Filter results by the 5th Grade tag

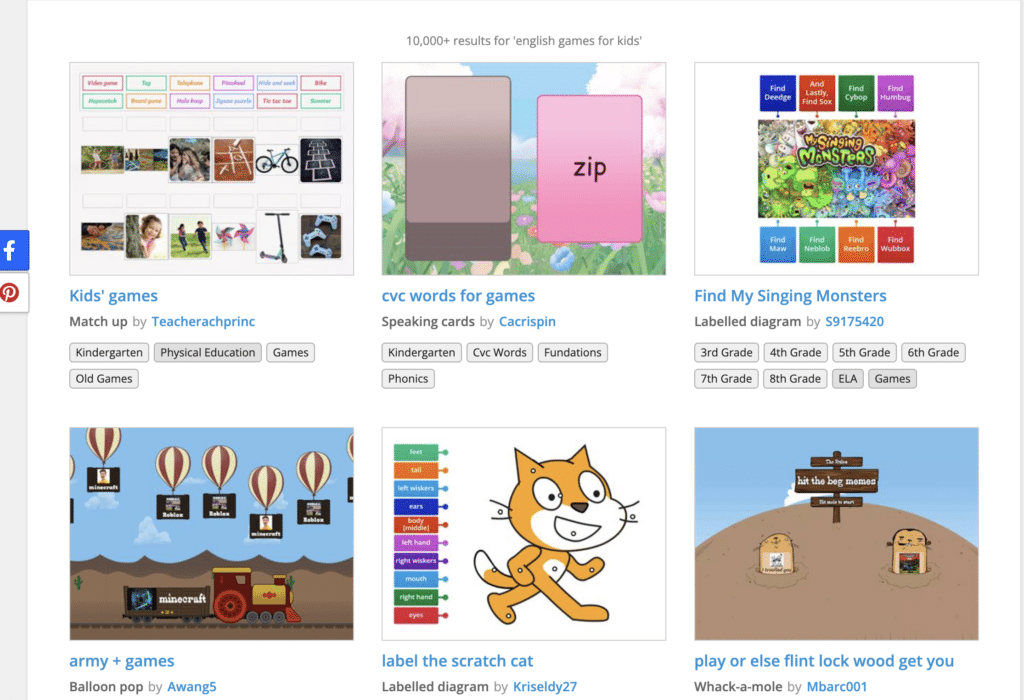pos(863,352)
